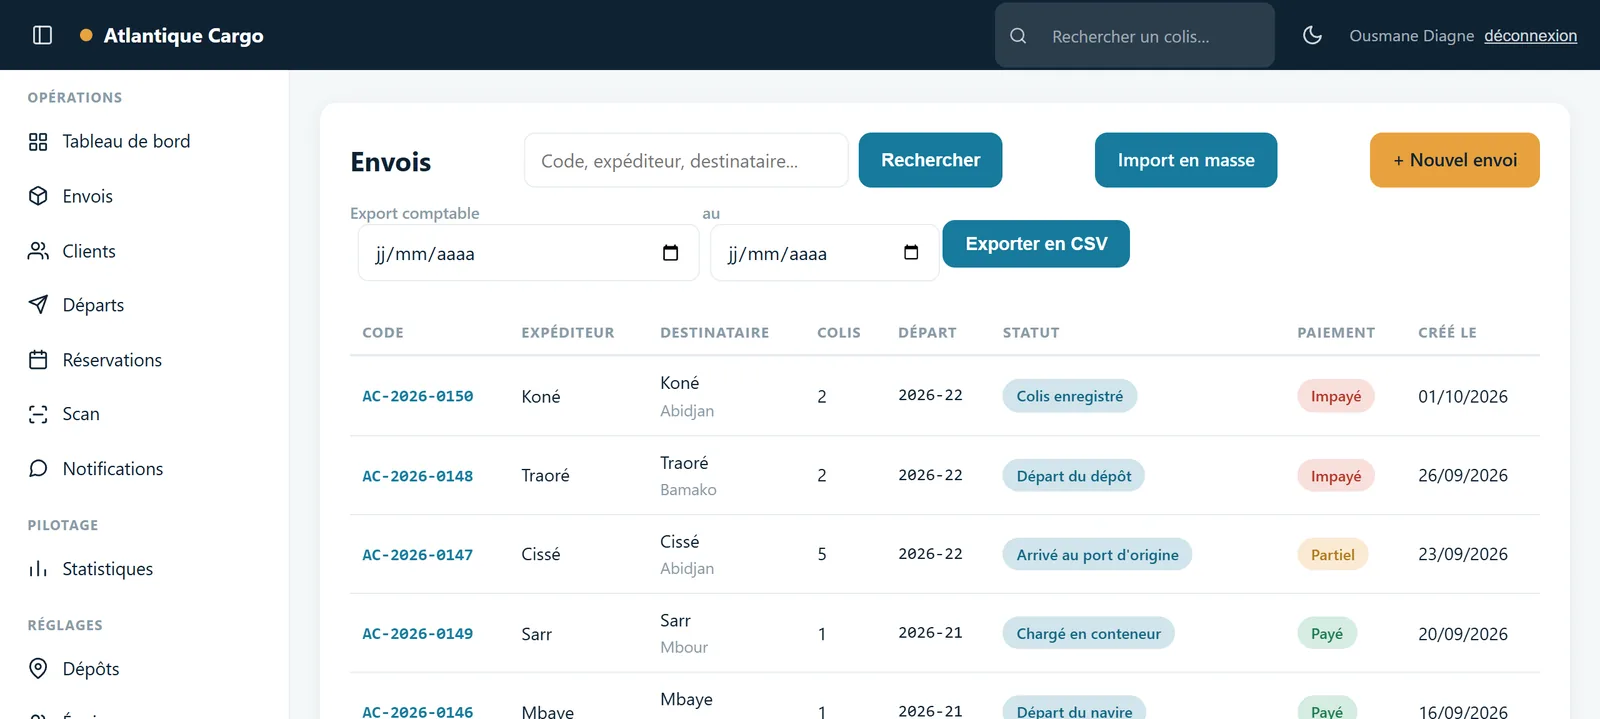Click the Impayé badge for Traoré
The height and width of the screenshot is (719, 1600).
pos(1336,476)
